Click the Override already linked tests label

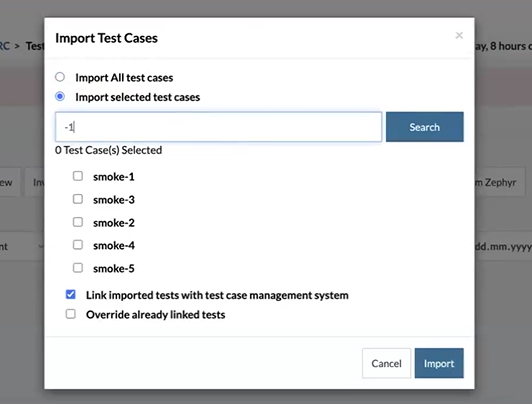(x=156, y=315)
